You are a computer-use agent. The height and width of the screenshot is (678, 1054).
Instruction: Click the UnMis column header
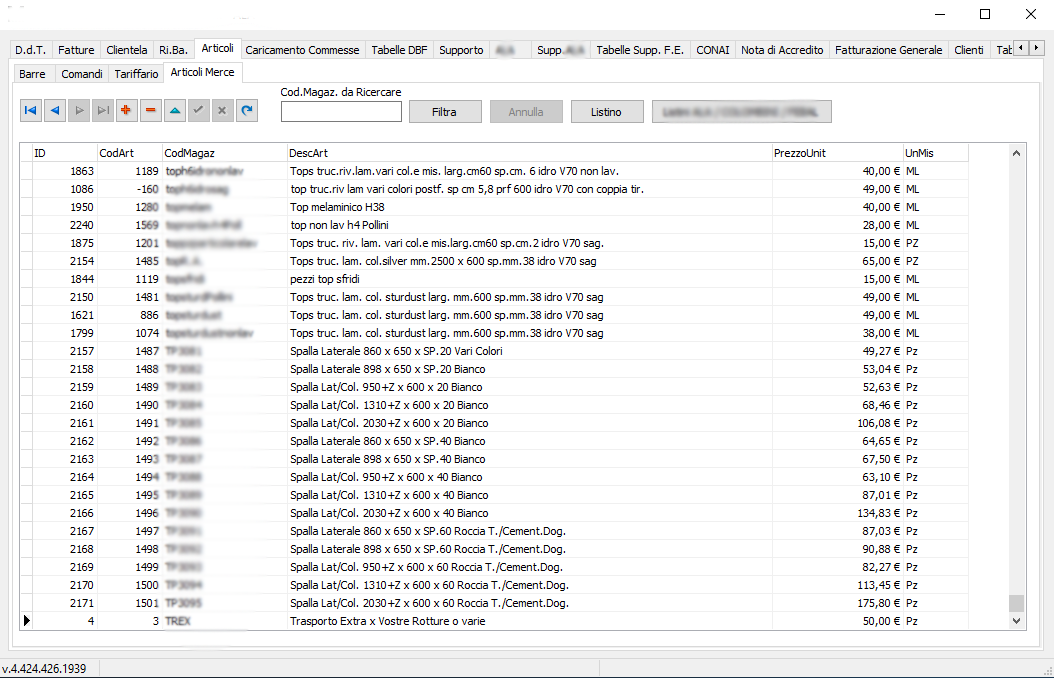tap(936, 153)
